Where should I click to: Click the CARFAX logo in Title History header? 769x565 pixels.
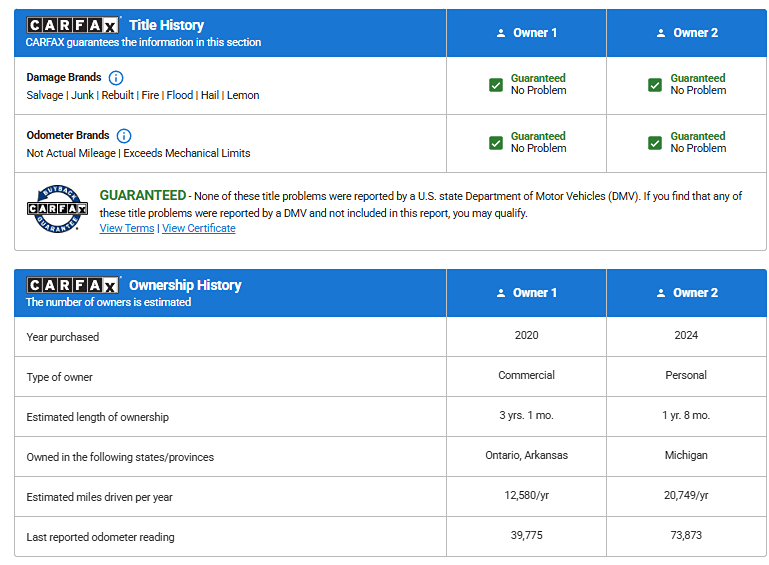[x=72, y=25]
